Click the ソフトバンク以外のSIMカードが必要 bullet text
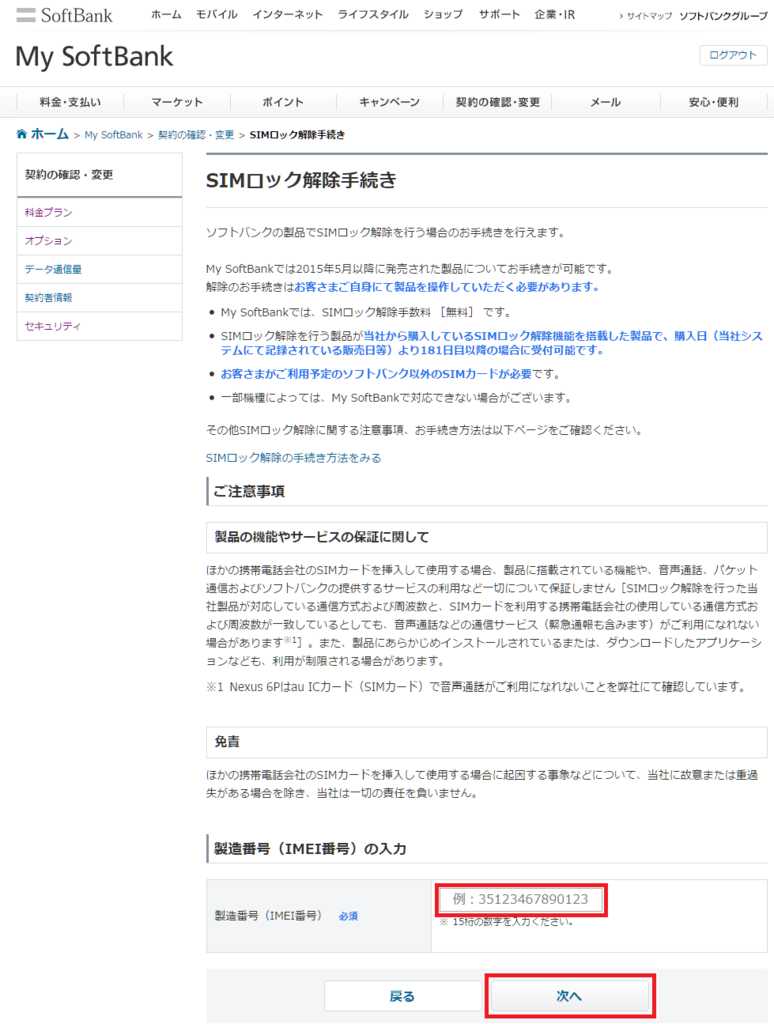Image resolution: width=774 pixels, height=1024 pixels. point(376,374)
